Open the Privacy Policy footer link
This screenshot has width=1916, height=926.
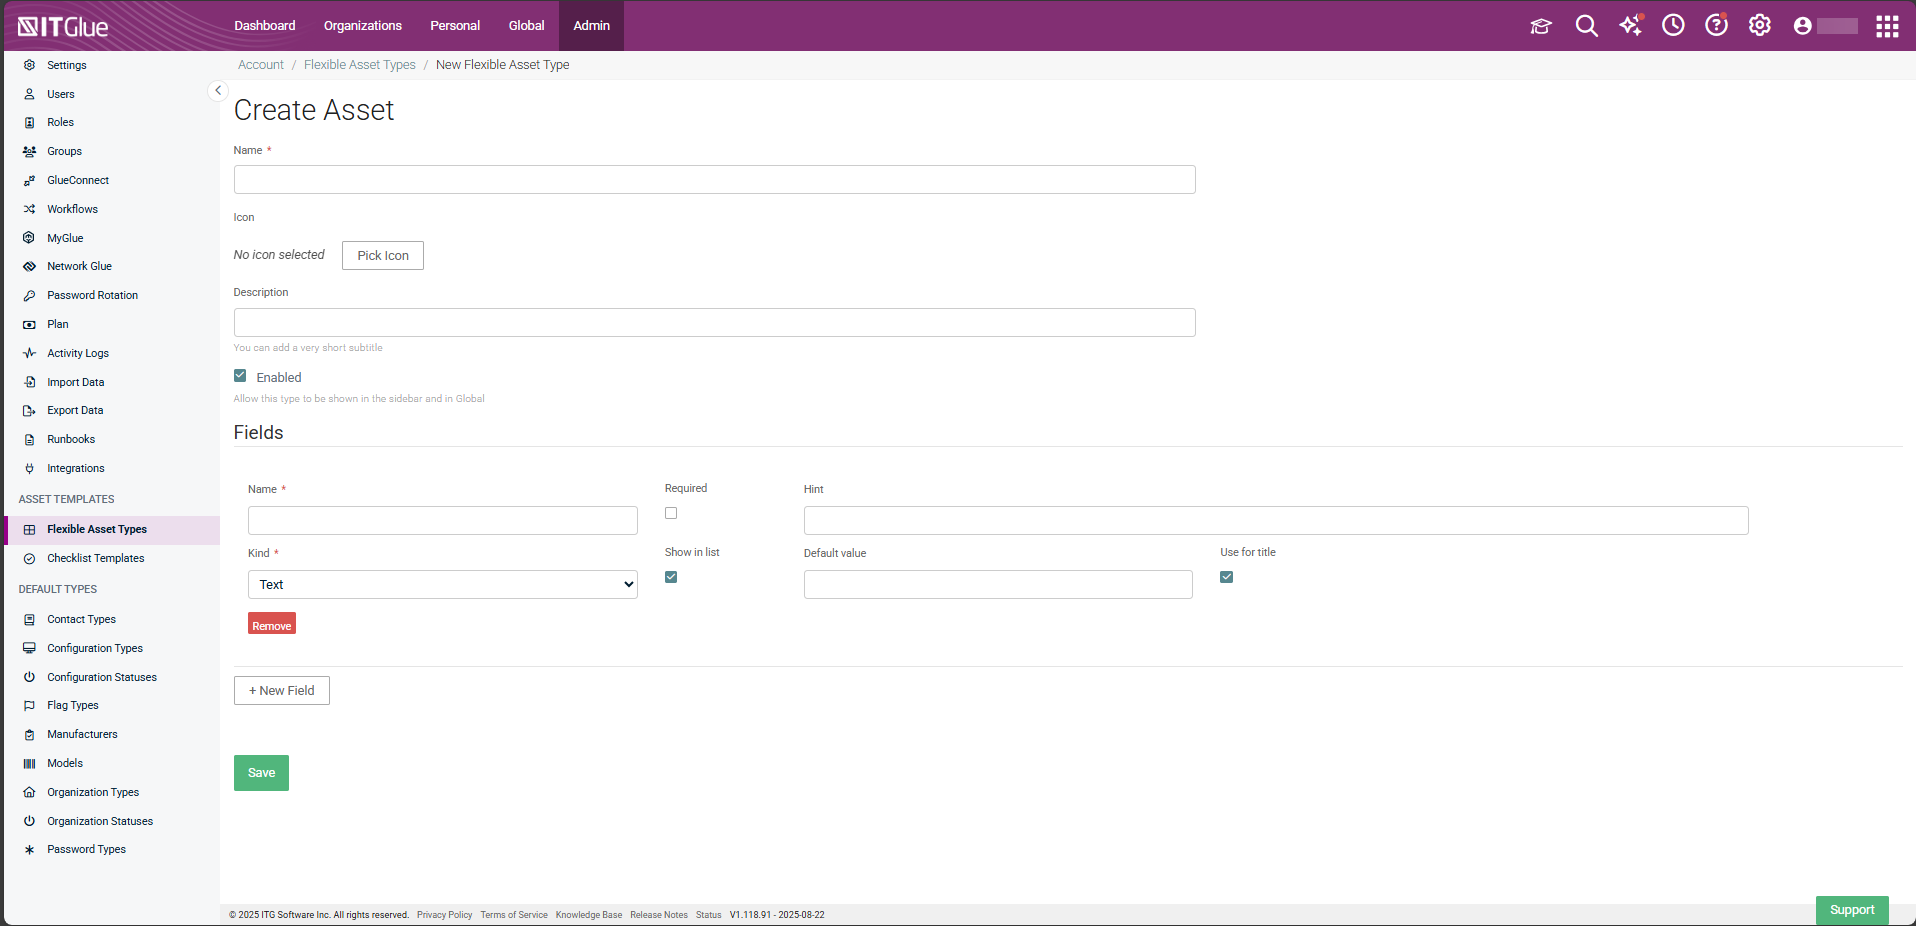(444, 915)
